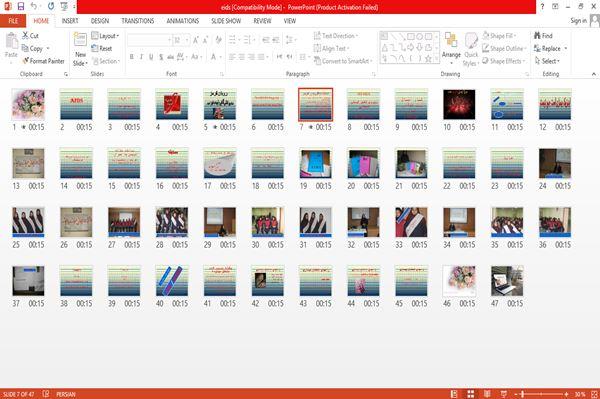Click the Format Painter brush icon
This screenshot has height=399, width=600.
click(26, 61)
